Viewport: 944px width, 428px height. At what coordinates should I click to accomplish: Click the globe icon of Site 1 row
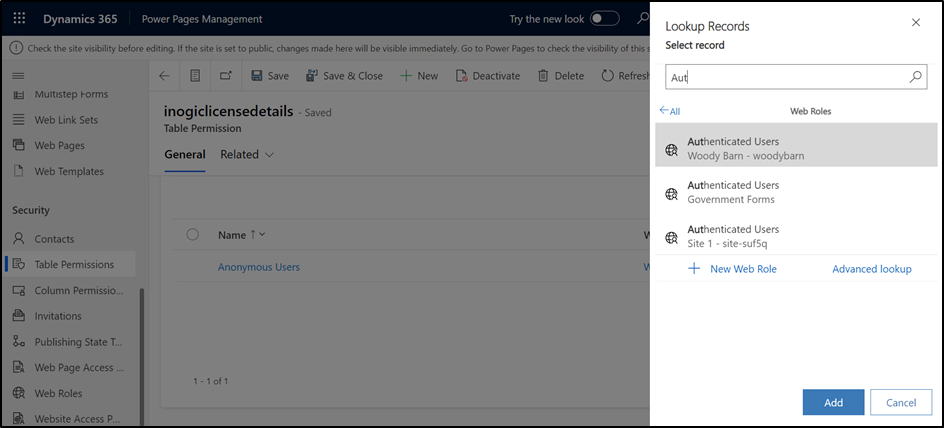[671, 238]
